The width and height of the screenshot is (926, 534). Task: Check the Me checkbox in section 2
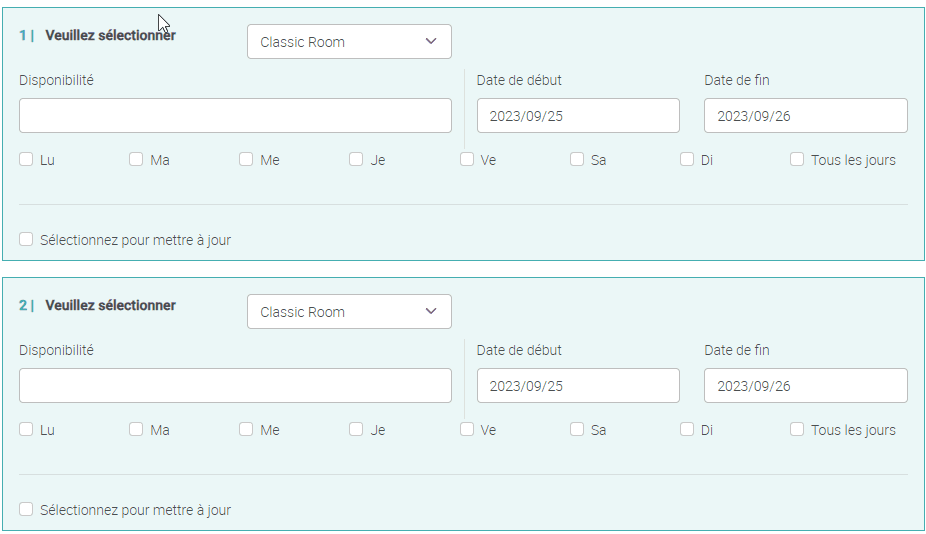pos(246,429)
